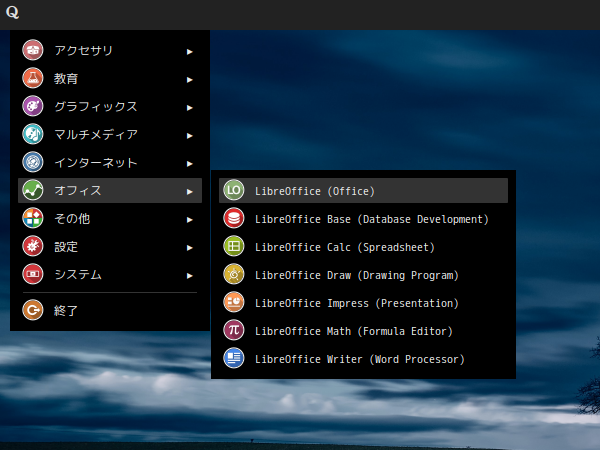The width and height of the screenshot is (600, 450).
Task: Expand the その他 submenu arrow
Action: tap(189, 220)
